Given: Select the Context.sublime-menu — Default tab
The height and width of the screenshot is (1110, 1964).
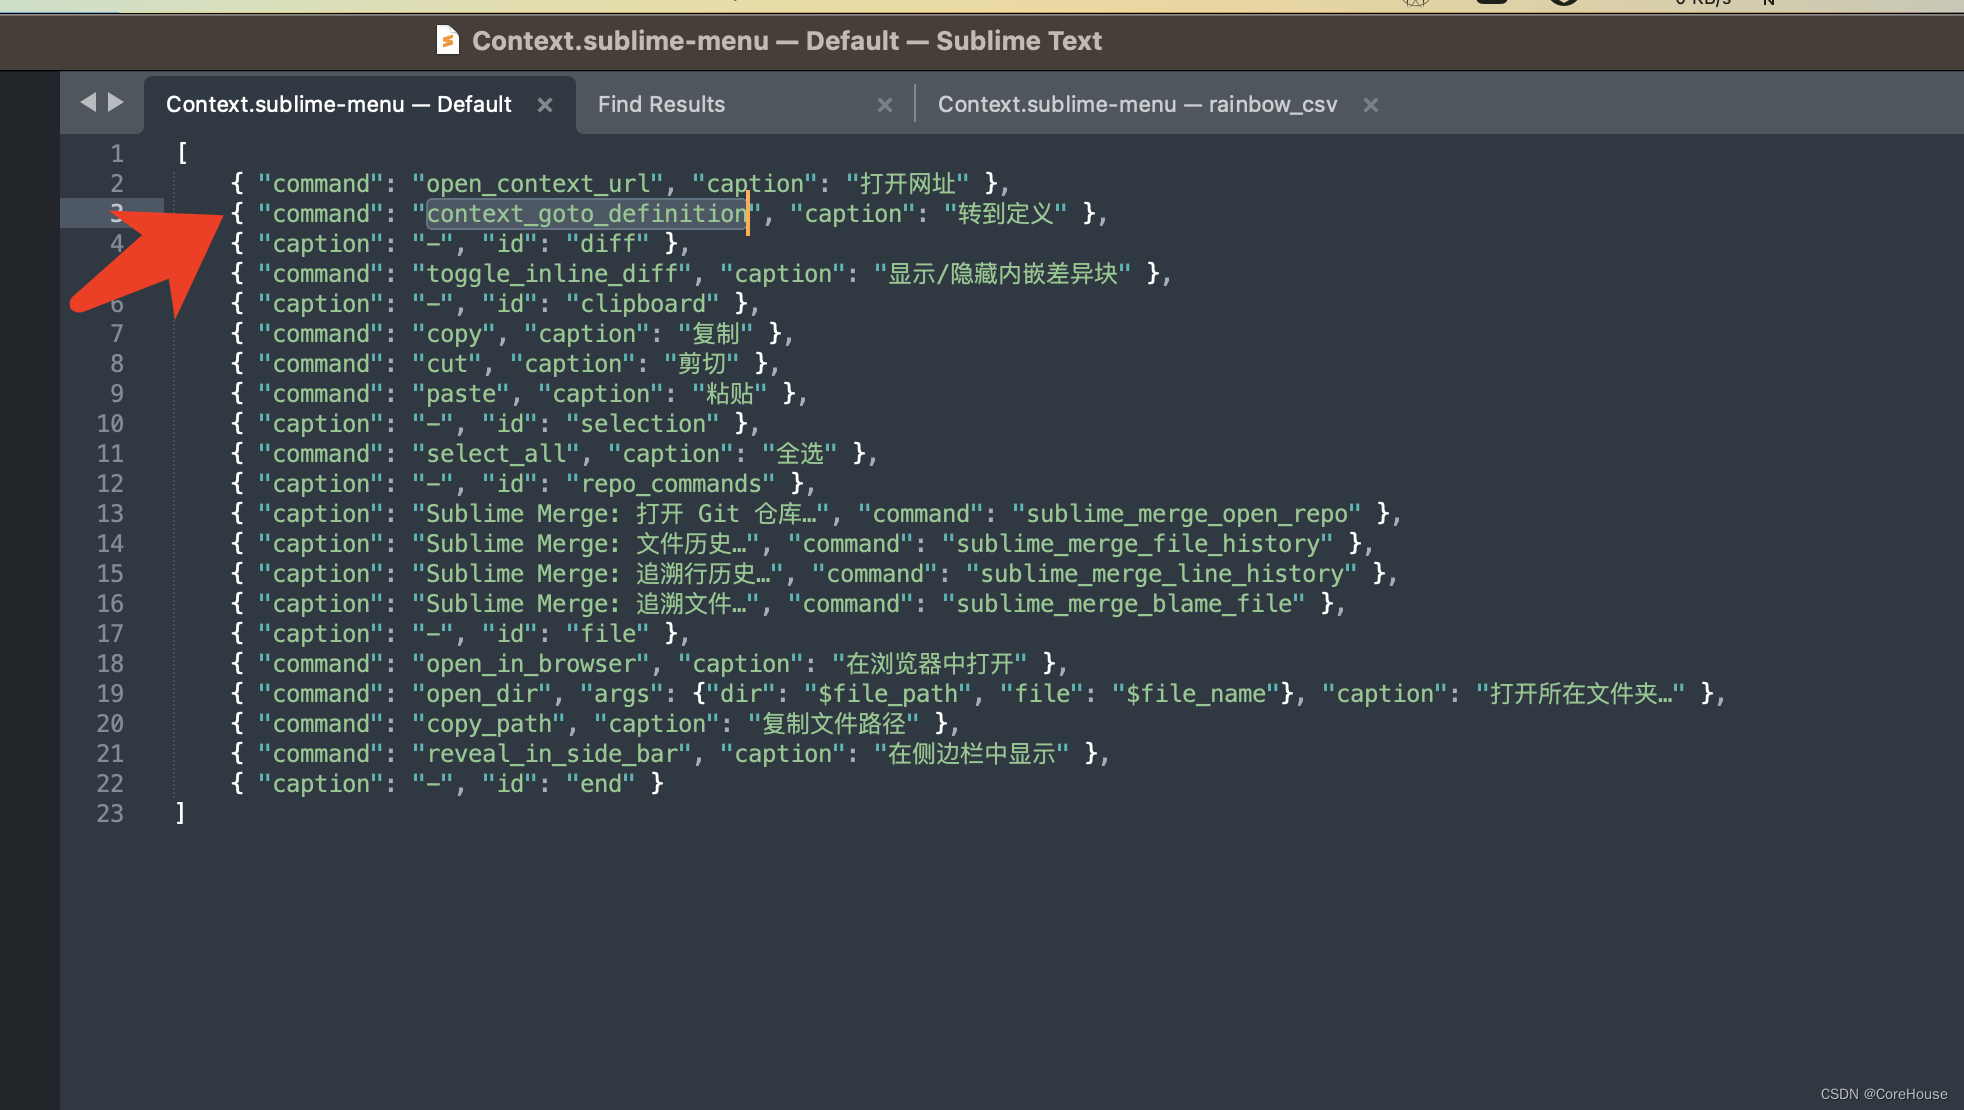Looking at the screenshot, I should (338, 104).
